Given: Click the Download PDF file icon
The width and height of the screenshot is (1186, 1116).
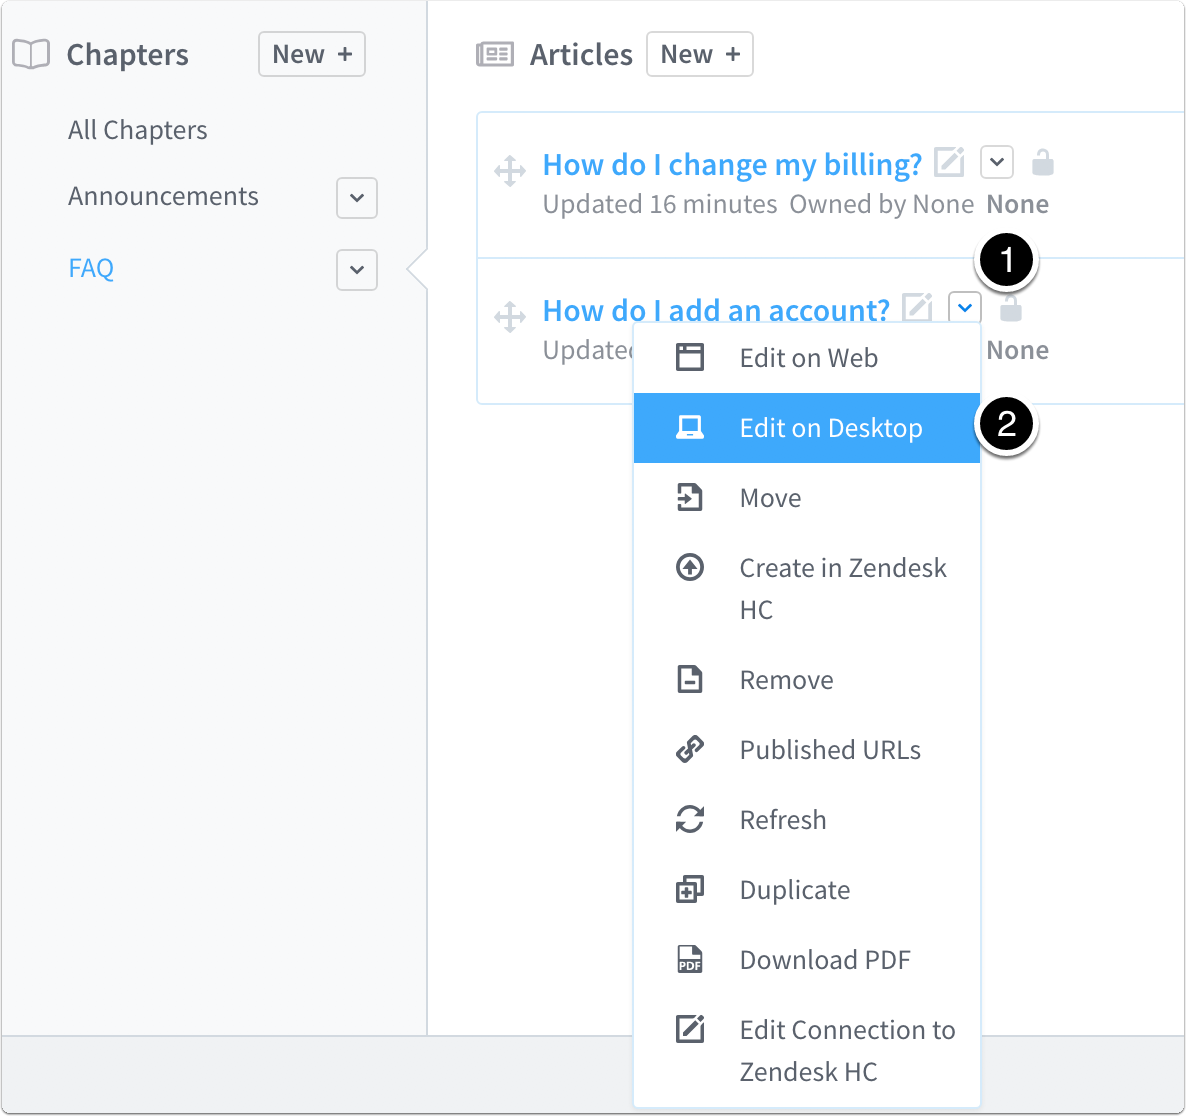Looking at the screenshot, I should point(690,959).
